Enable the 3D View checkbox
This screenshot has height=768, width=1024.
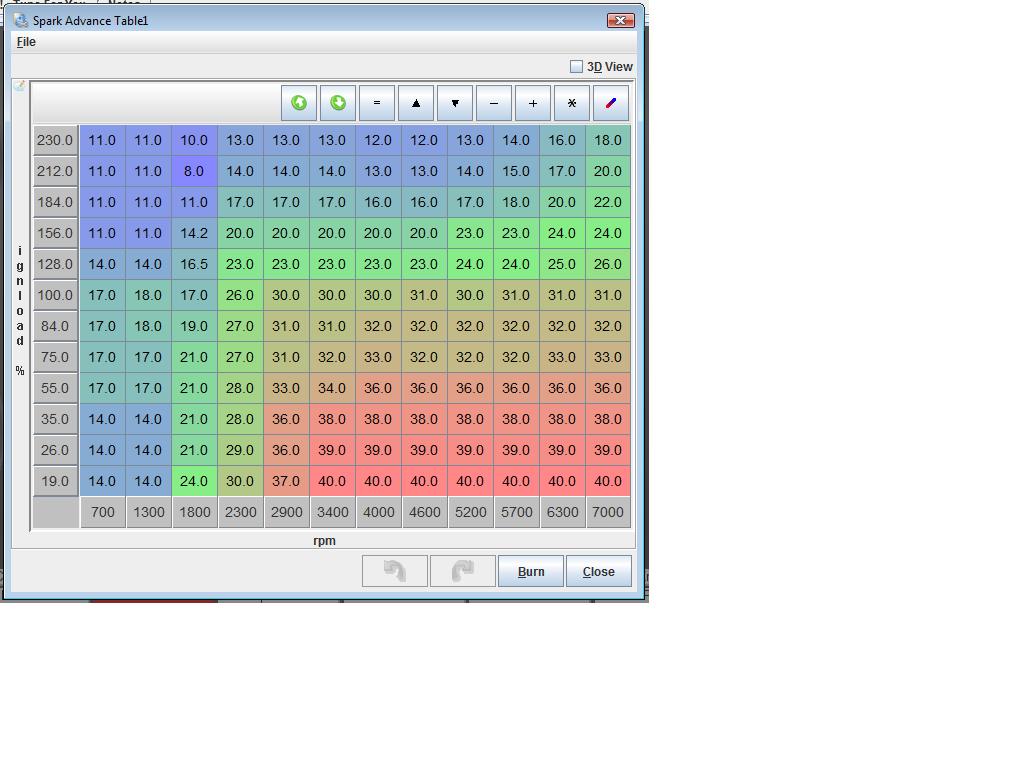pyautogui.click(x=576, y=67)
